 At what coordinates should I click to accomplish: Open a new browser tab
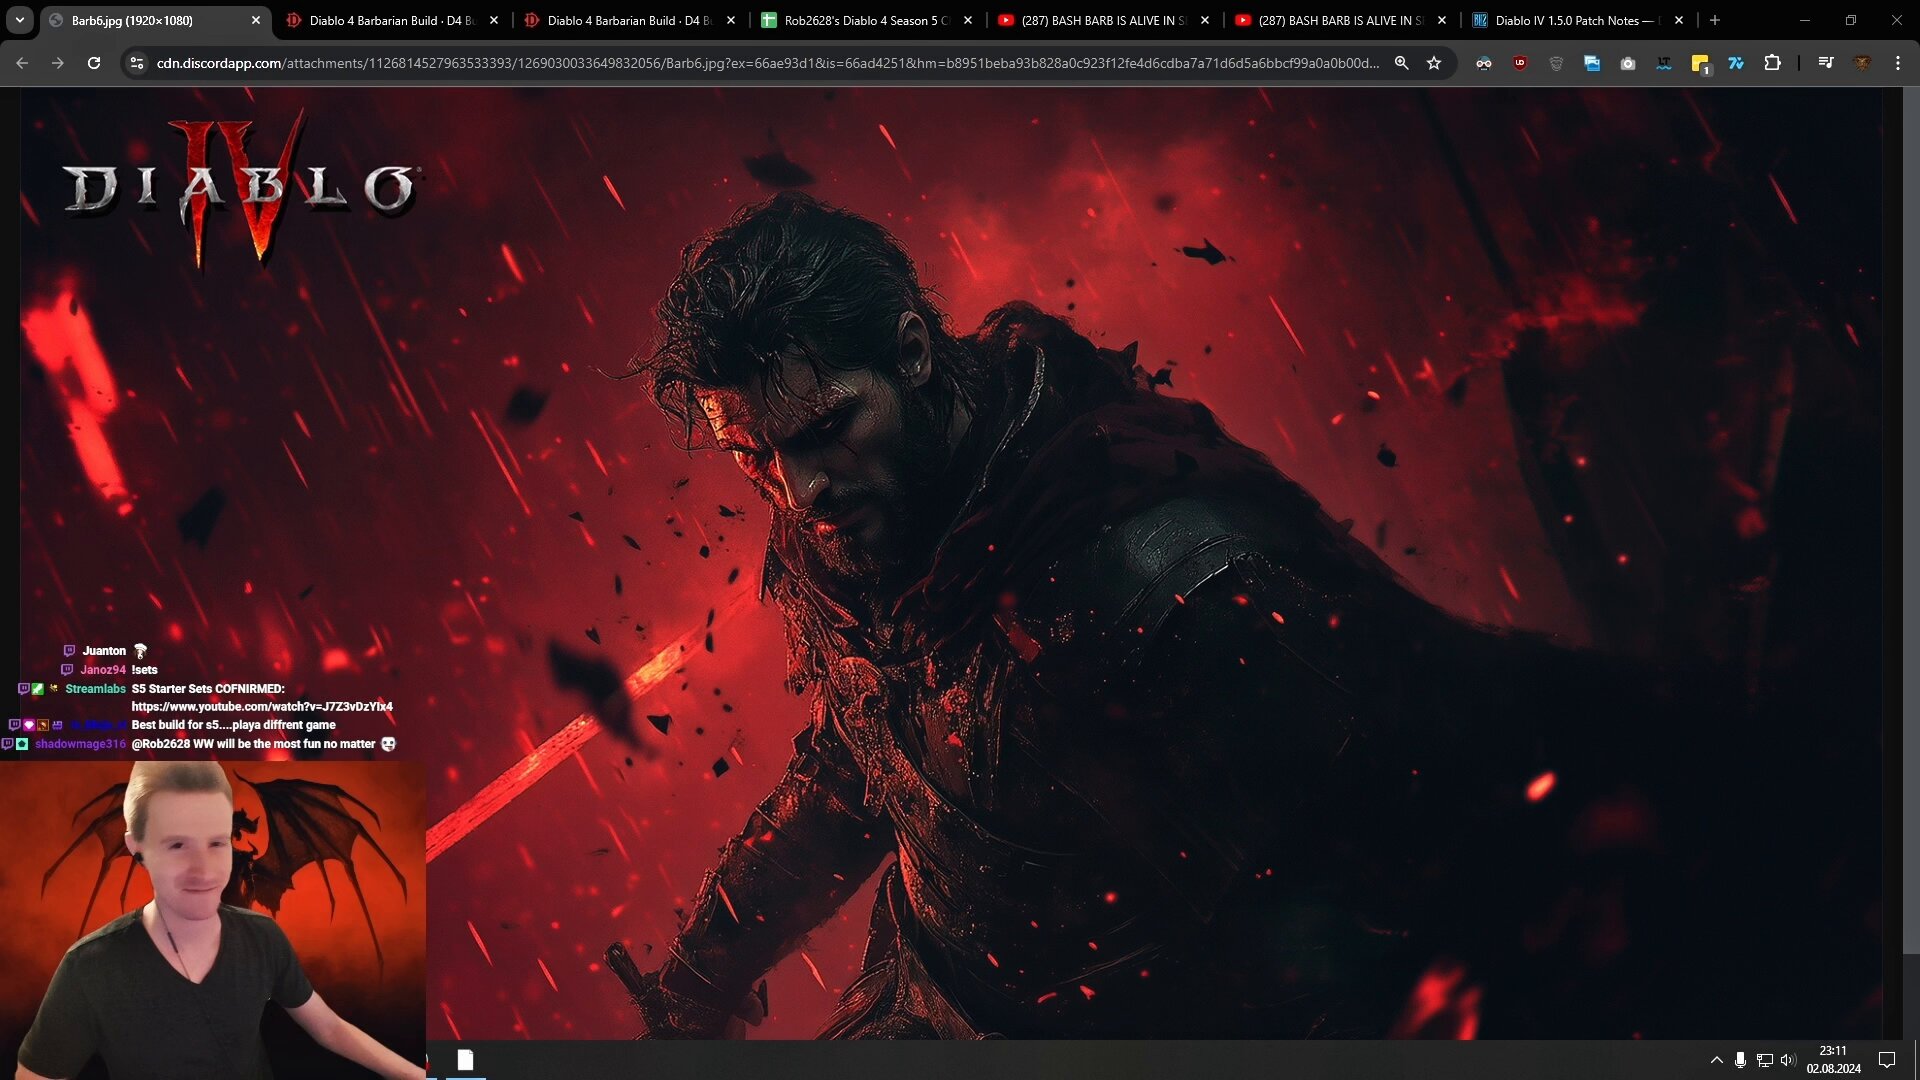pos(1715,20)
